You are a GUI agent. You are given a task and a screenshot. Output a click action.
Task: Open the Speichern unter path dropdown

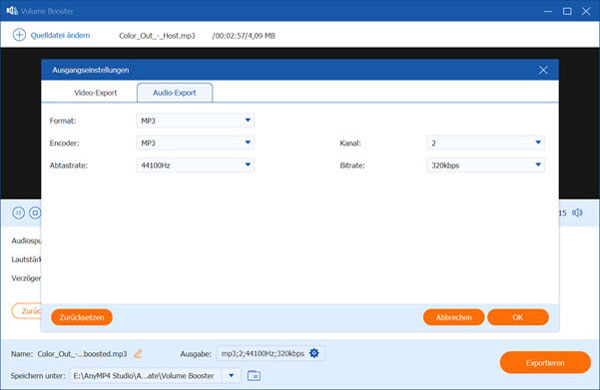click(231, 375)
